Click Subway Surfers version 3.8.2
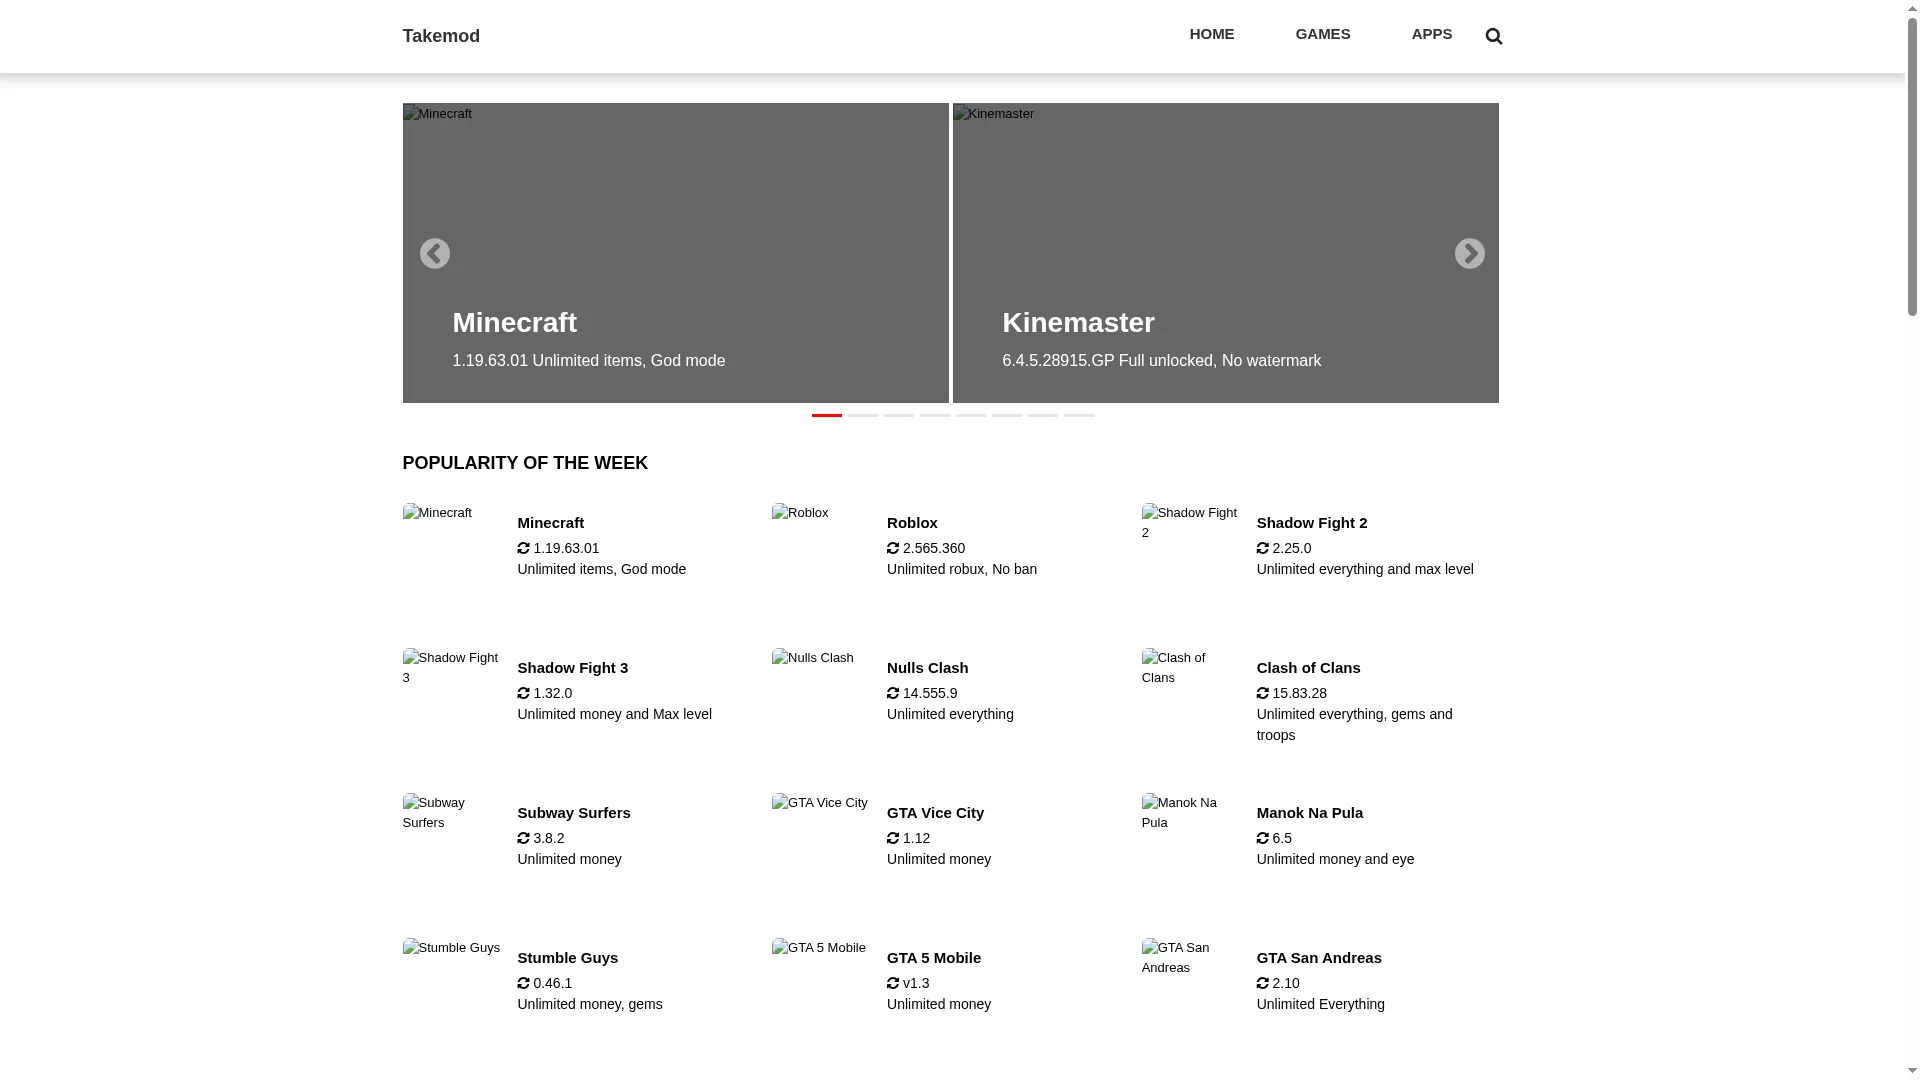The height and width of the screenshot is (1080, 1920). tap(549, 838)
